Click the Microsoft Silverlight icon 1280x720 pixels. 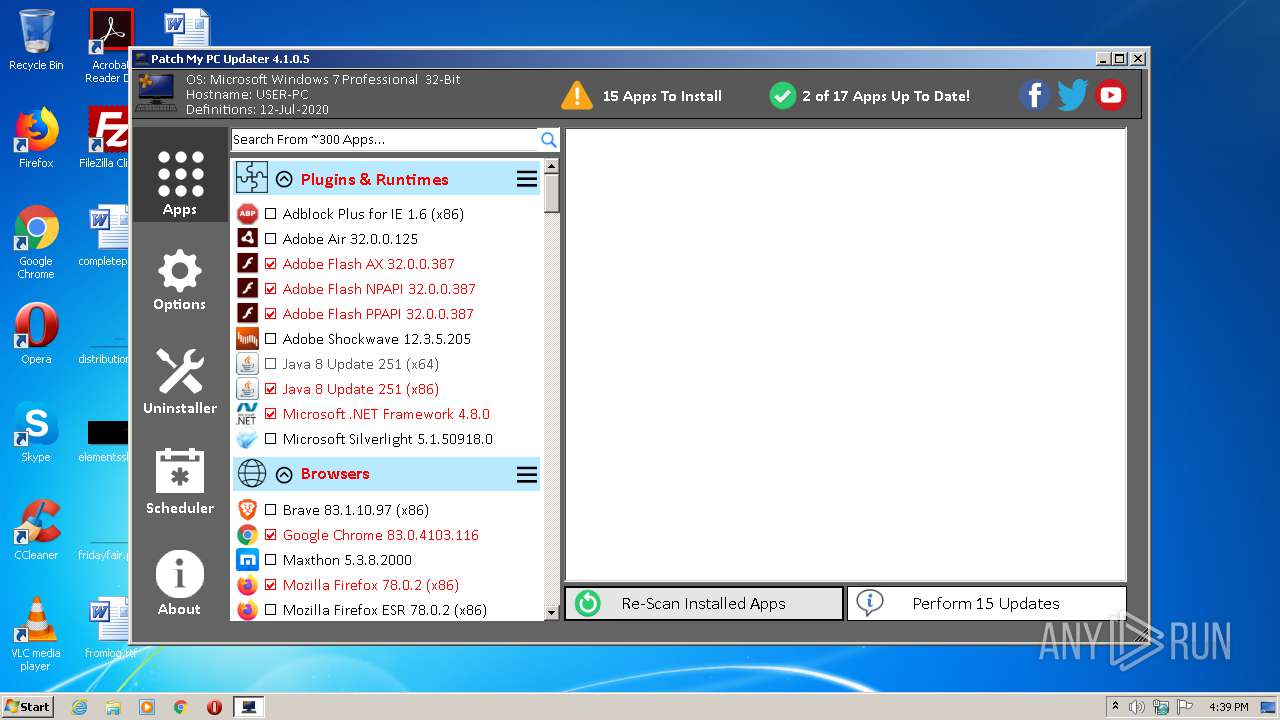(247, 439)
